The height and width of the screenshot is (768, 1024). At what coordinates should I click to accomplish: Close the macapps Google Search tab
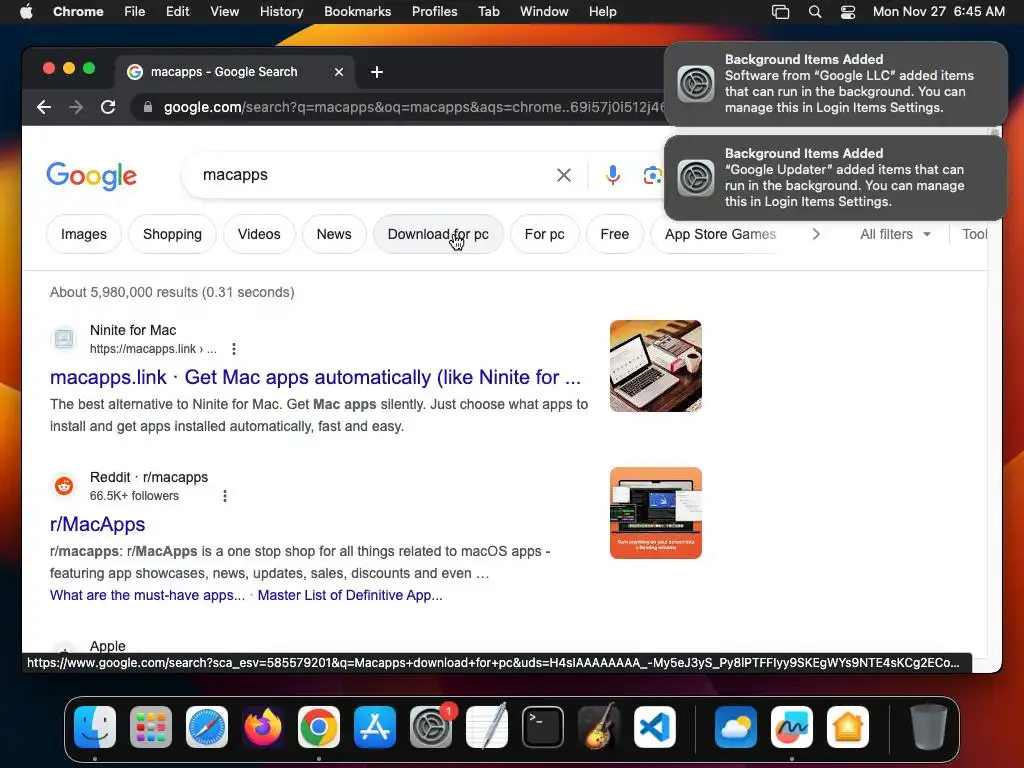(339, 72)
